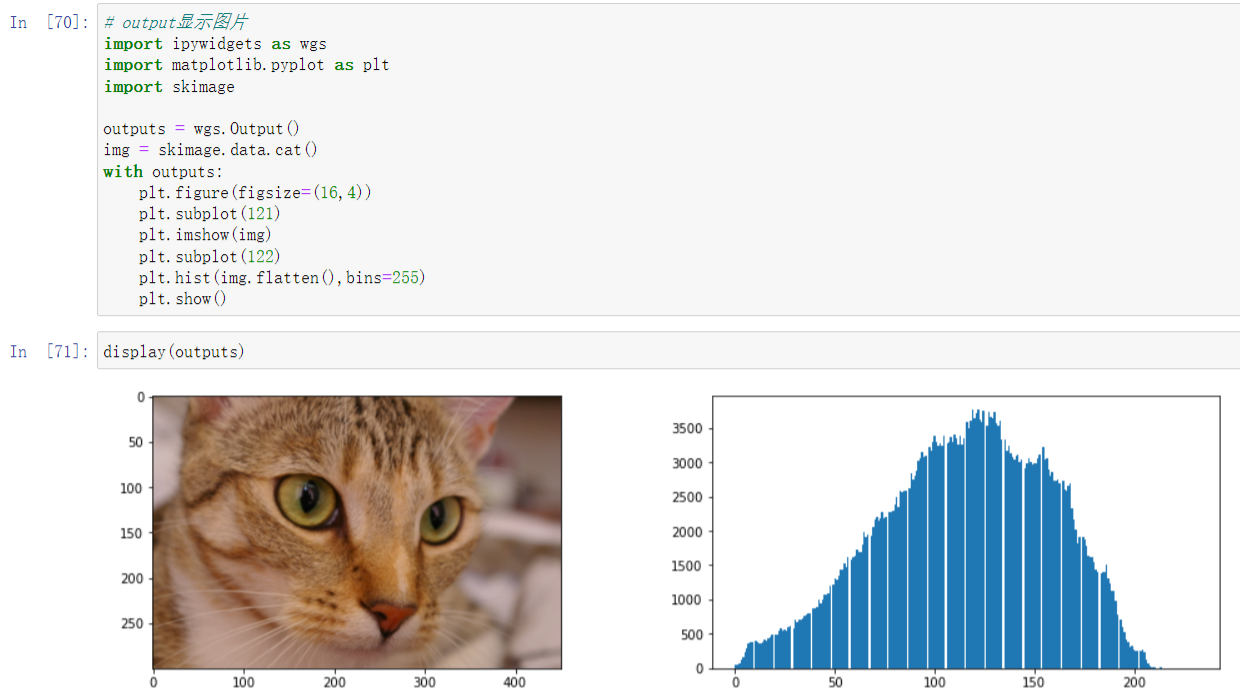Click the 'plt.subplot(122)' line
Viewport: 1240px width, 694px height.
click(x=210, y=256)
